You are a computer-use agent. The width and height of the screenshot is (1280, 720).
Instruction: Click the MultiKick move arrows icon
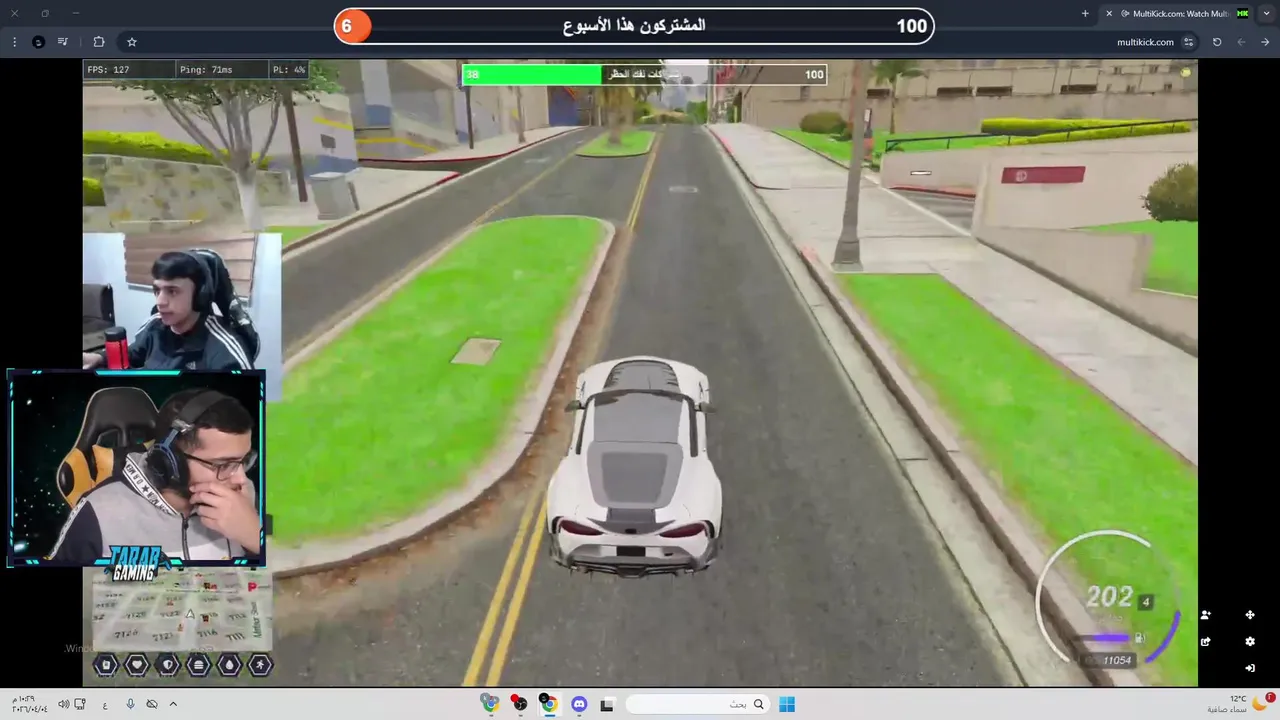(x=1250, y=615)
